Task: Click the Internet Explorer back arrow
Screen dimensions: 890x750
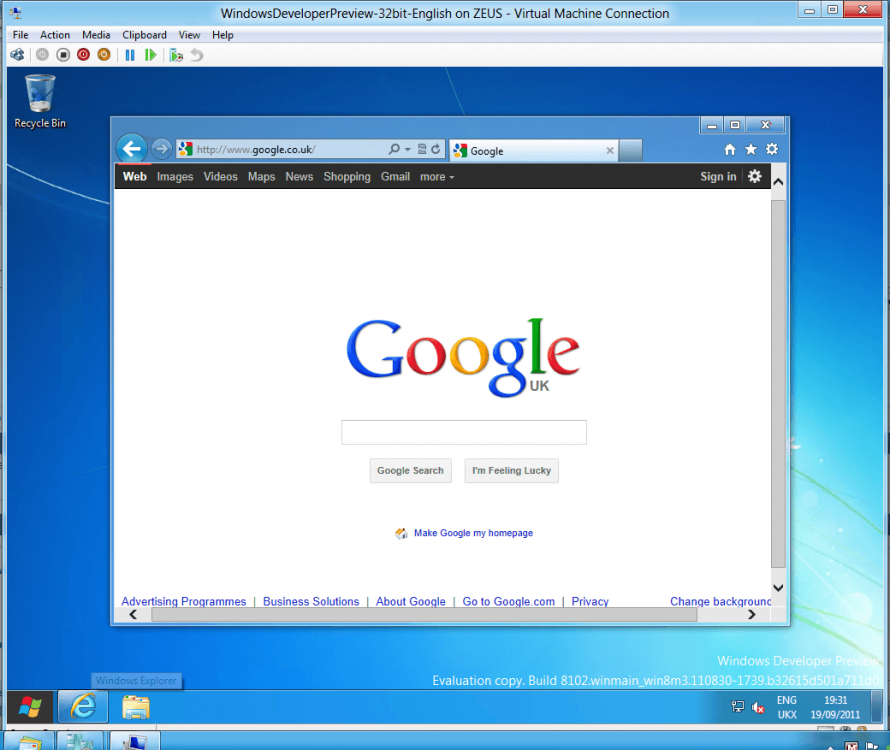Action: point(131,149)
